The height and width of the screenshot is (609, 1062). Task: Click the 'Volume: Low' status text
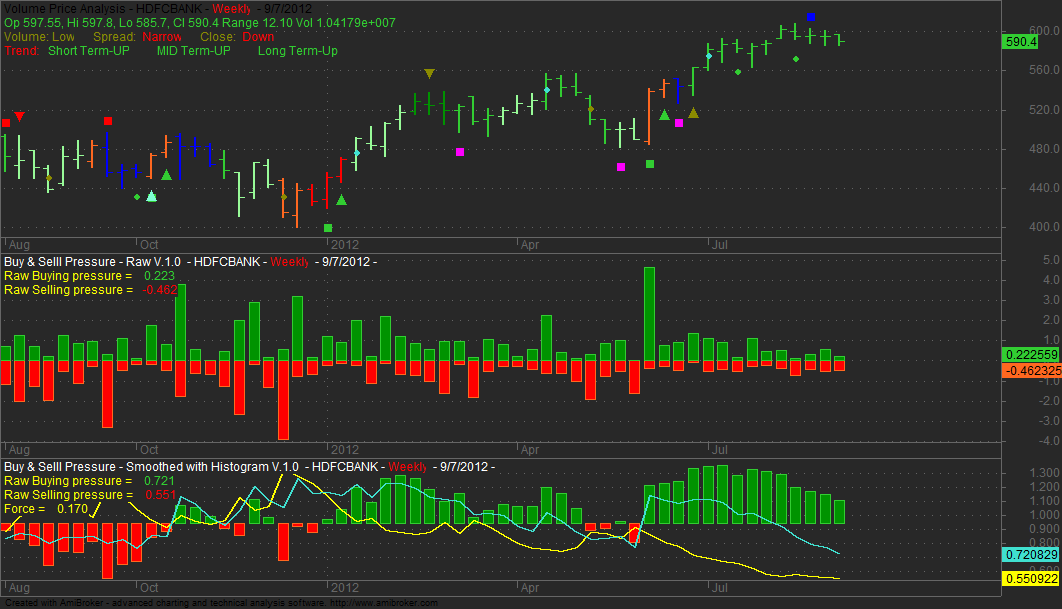[x=39, y=37]
